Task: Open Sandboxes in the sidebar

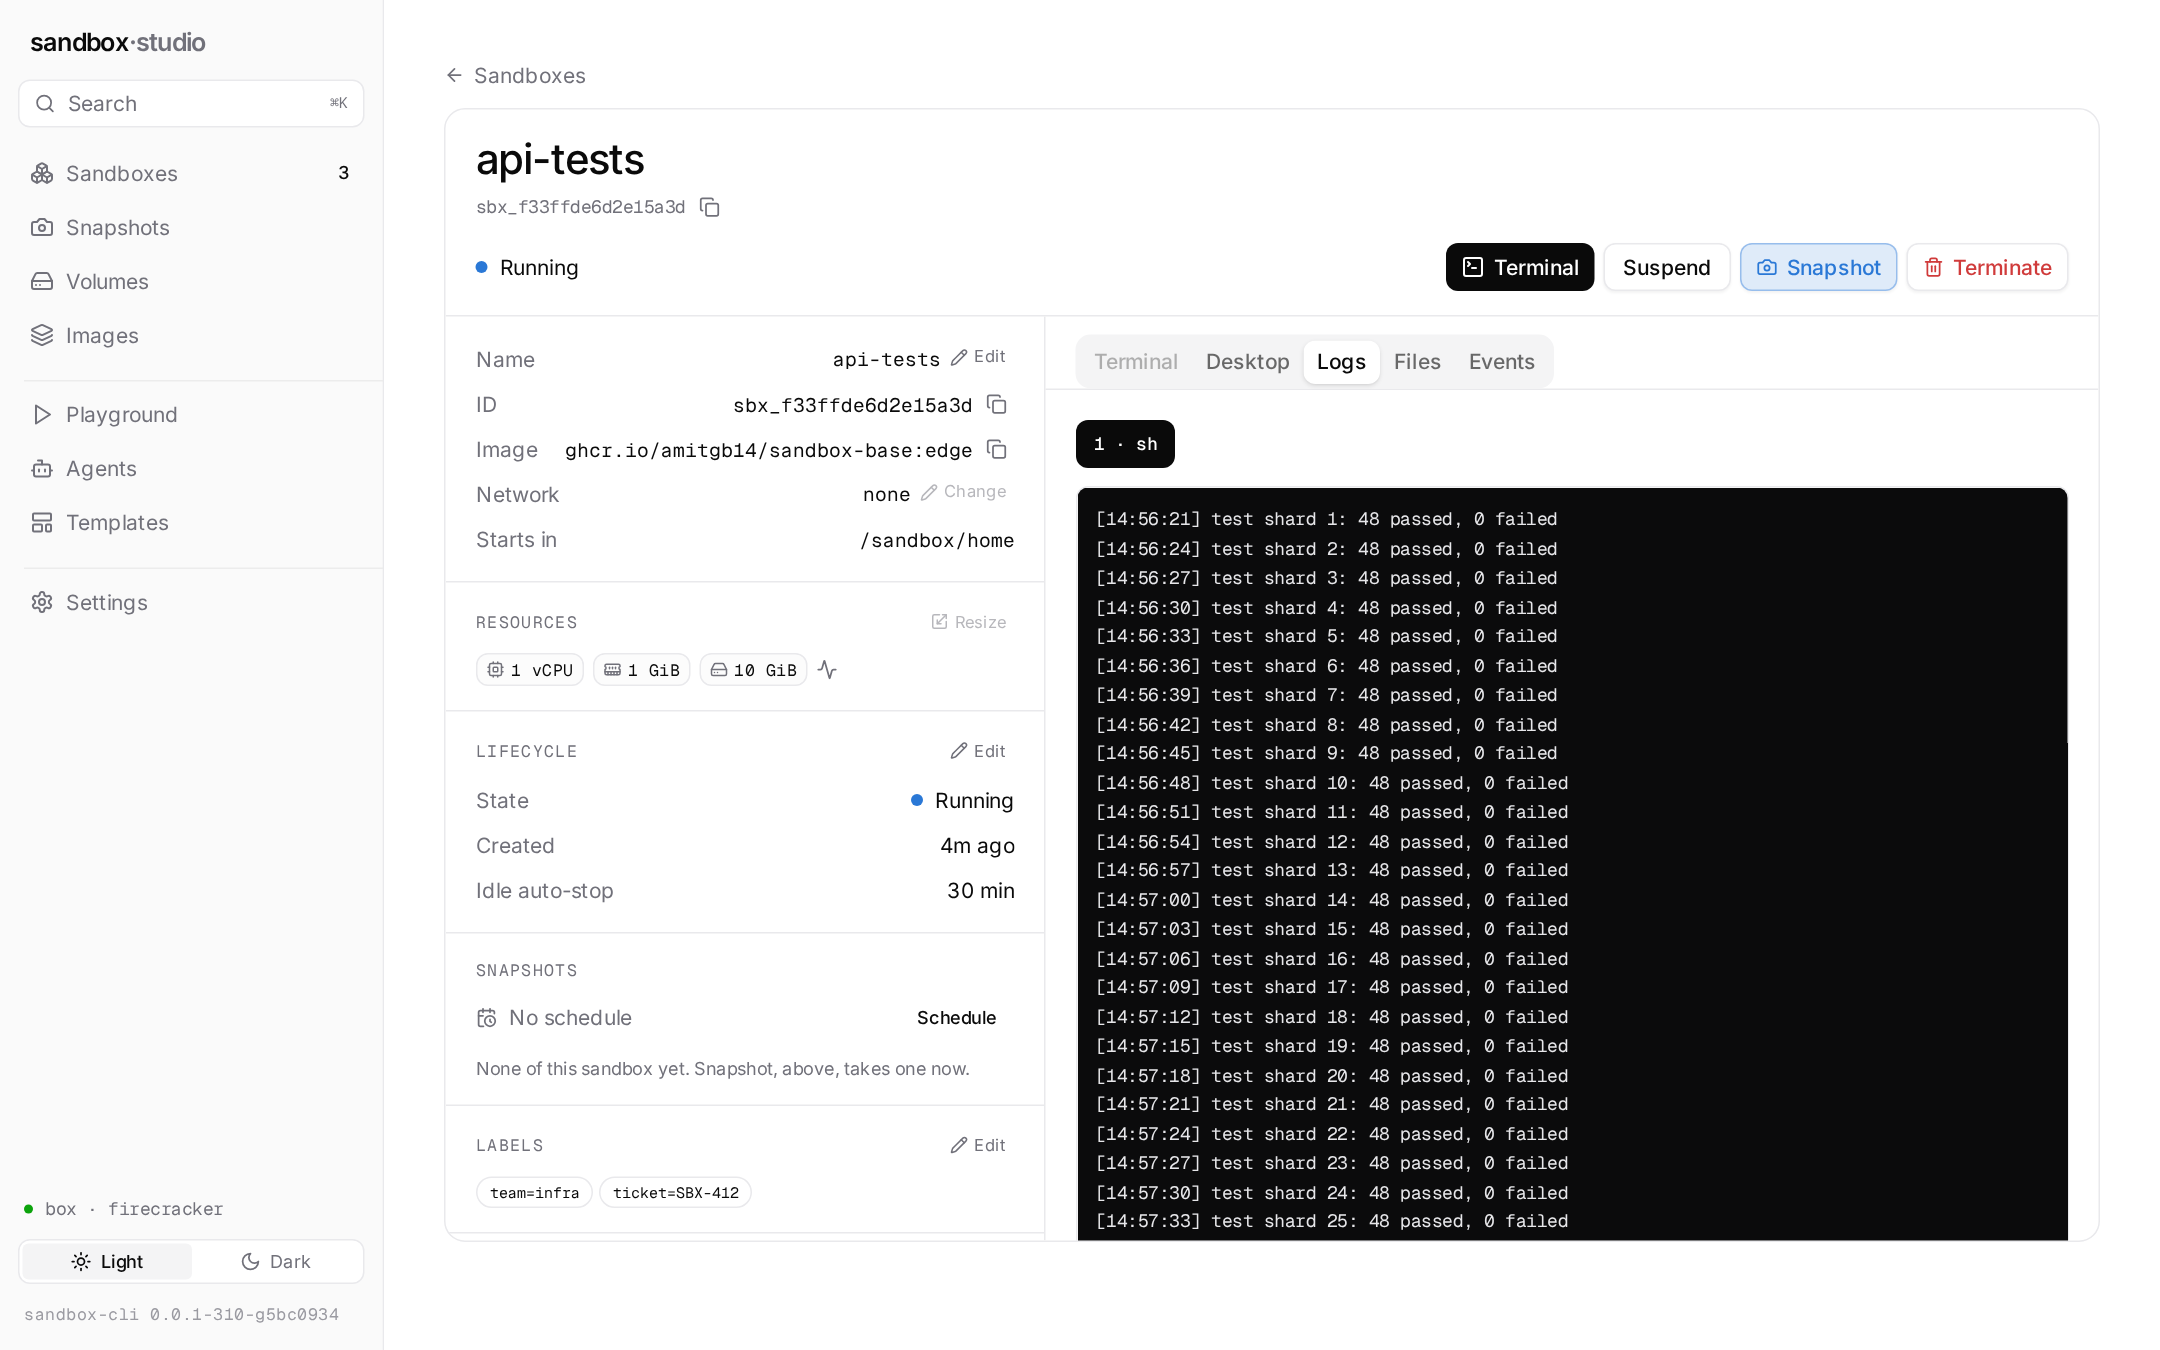Action: 191,173
